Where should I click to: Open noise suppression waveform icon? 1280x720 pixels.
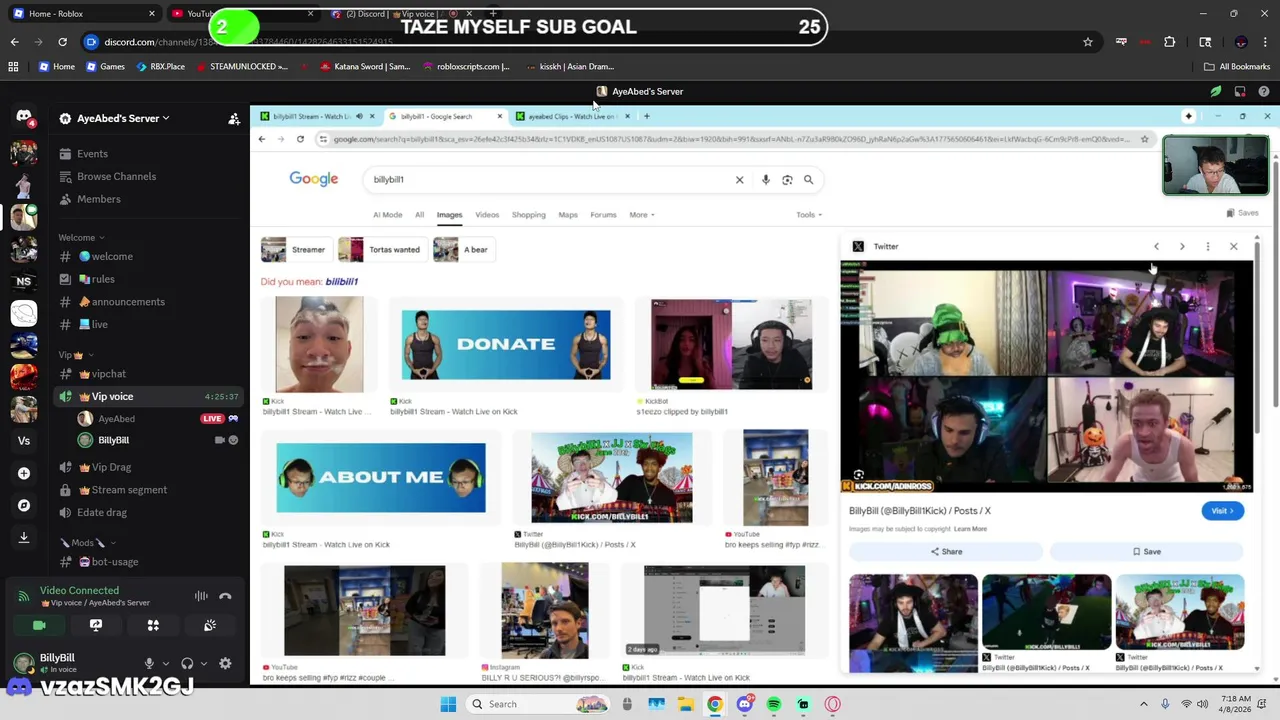pyautogui.click(x=201, y=596)
